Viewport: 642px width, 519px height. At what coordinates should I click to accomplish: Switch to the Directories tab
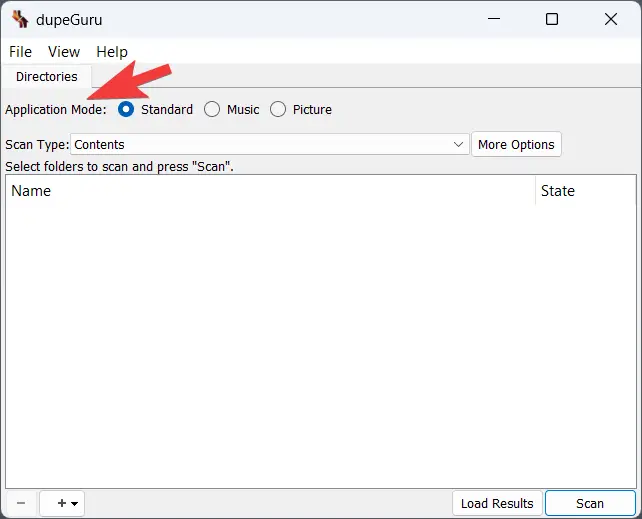[x=47, y=77]
